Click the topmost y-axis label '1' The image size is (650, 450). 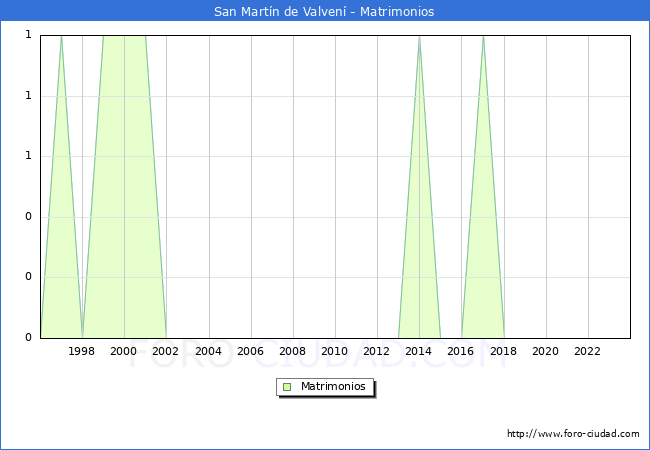28,35
